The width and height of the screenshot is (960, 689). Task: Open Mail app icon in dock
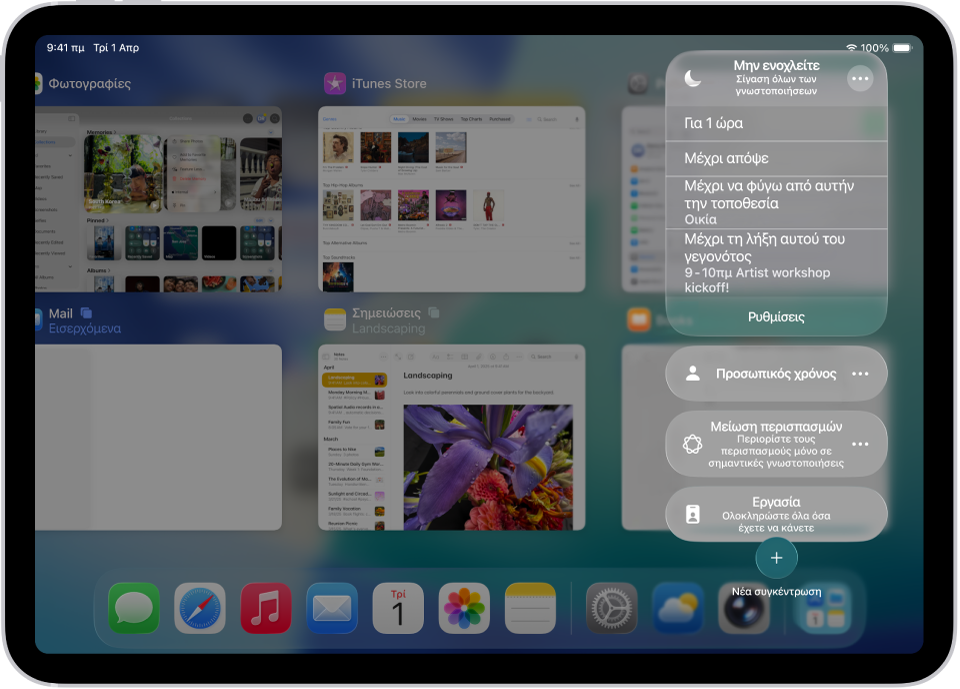[332, 608]
